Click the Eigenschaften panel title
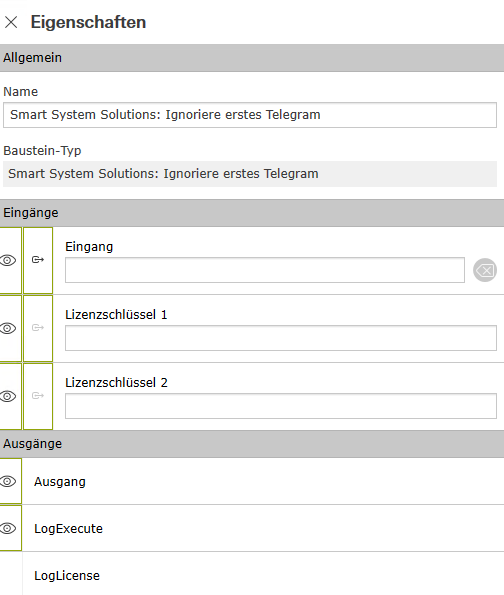 click(x=88, y=22)
